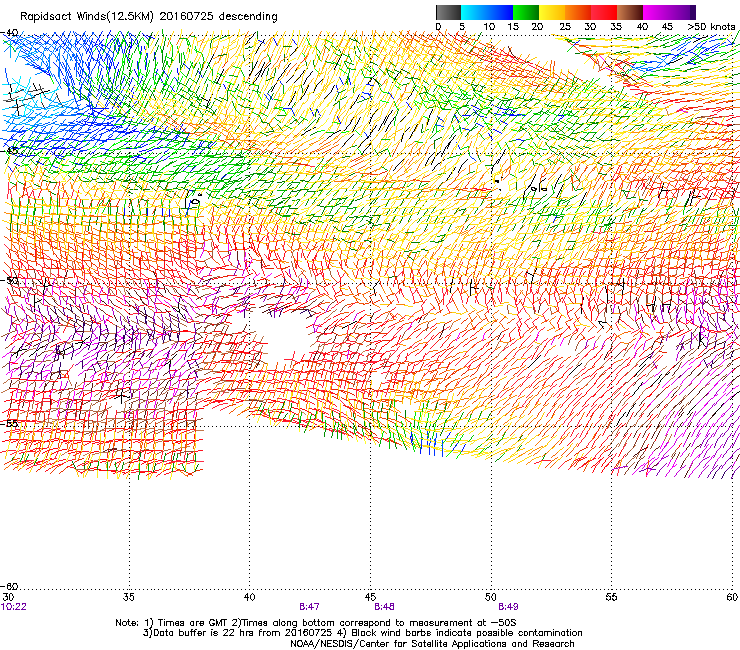The width and height of the screenshot is (740, 650).
Task: Click the cyan-to-blue 5-15 knots legend swatch
Action: pos(487,12)
